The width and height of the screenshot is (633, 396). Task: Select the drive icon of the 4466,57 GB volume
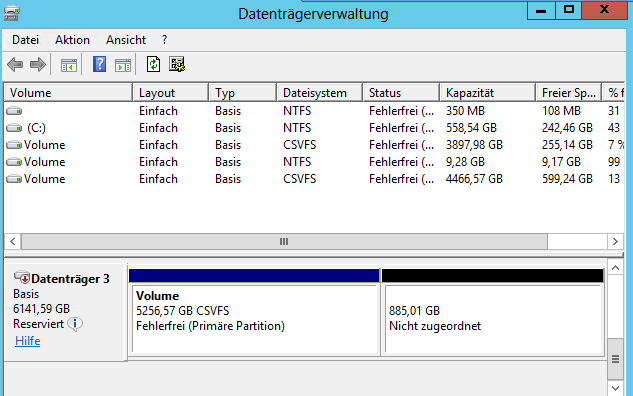click(14, 179)
